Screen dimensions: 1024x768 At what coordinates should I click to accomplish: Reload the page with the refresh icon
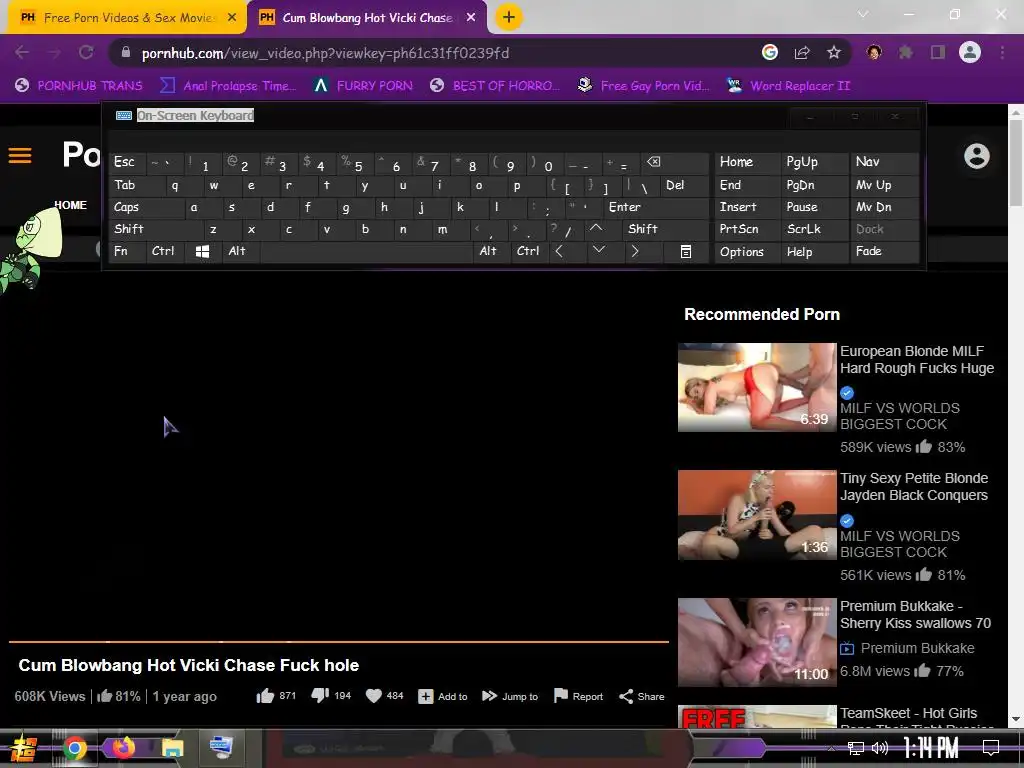pos(86,53)
